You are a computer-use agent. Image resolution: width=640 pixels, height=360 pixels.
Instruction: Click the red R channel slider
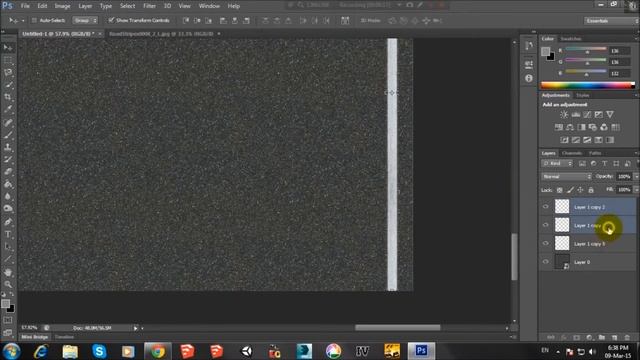pyautogui.click(x=586, y=49)
